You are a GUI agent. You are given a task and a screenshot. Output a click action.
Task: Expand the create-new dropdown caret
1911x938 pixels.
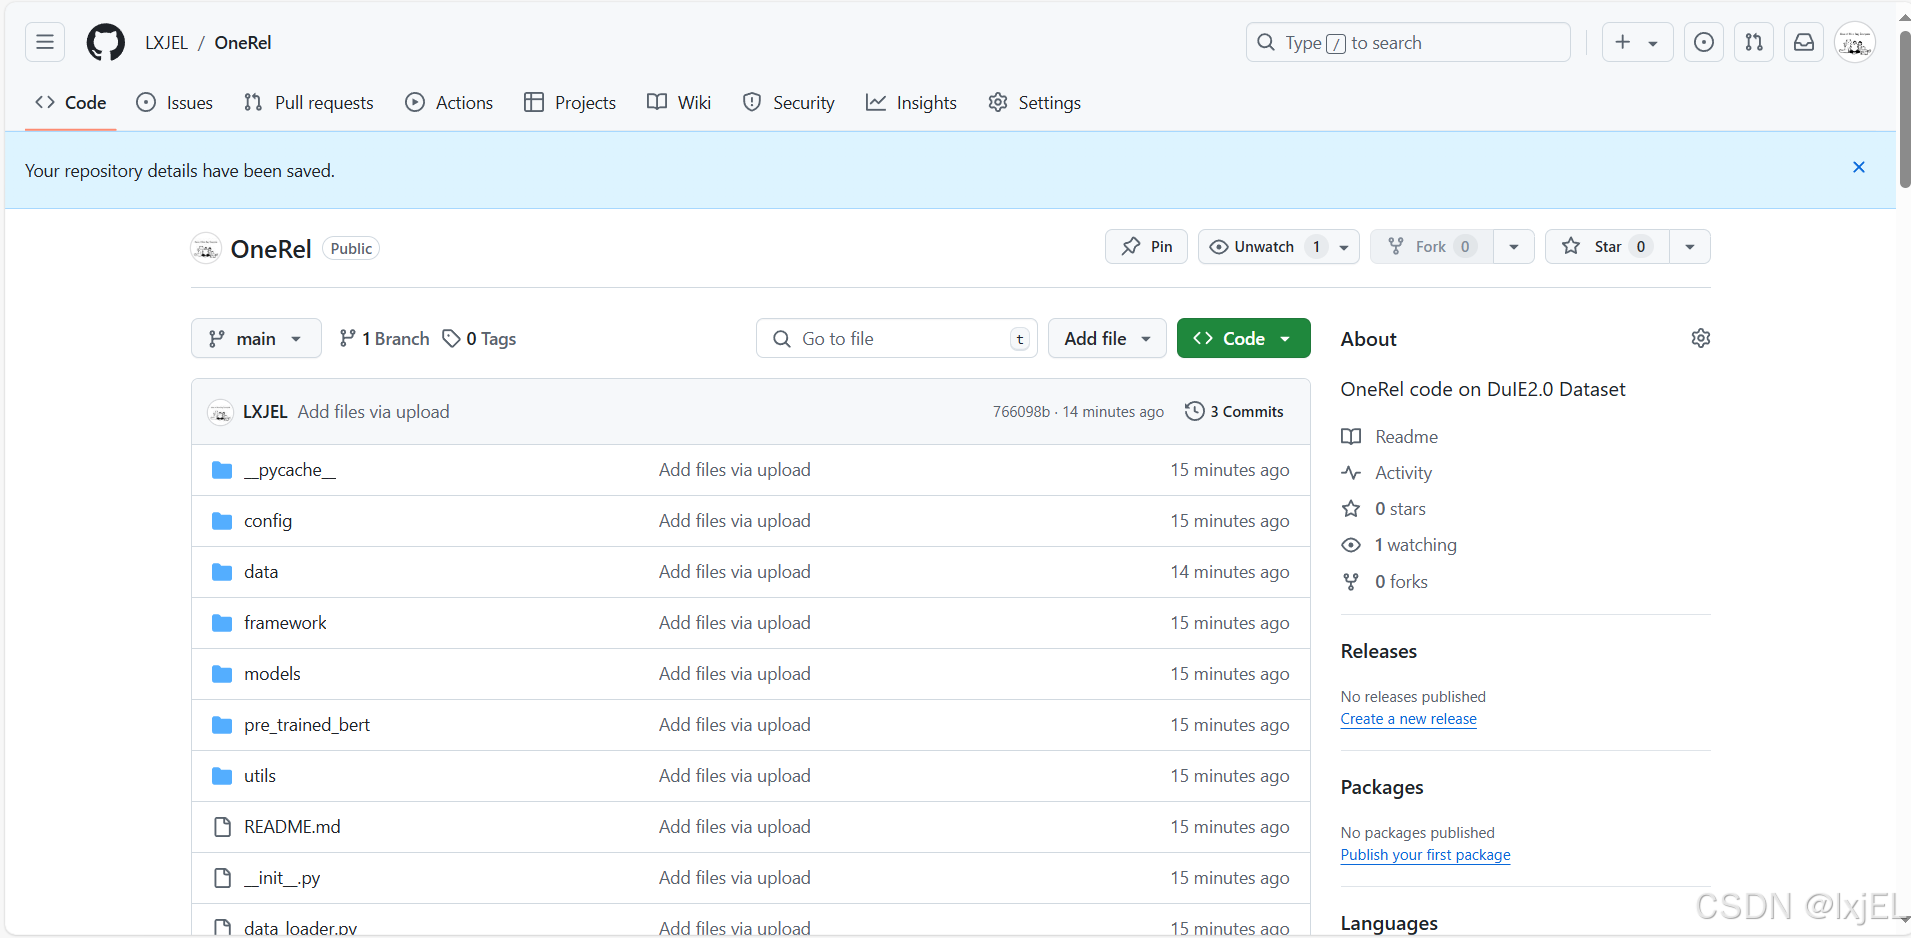pos(1653,43)
